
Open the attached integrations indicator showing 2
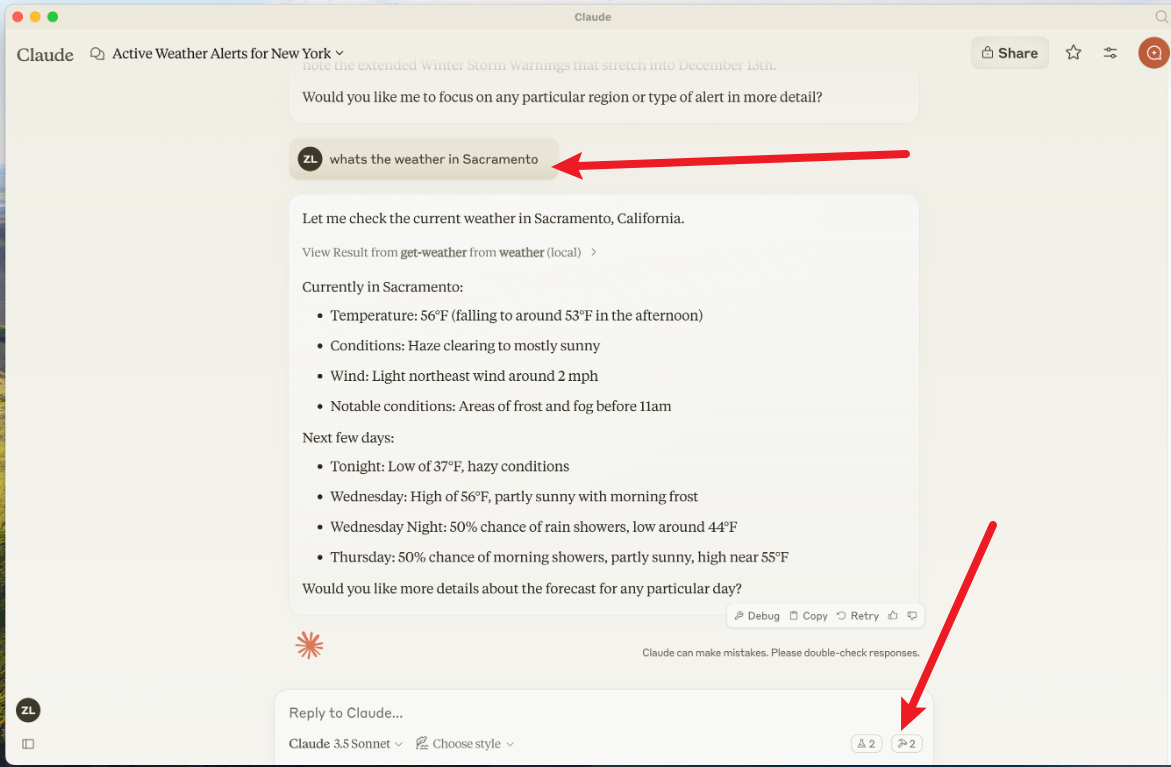coord(866,744)
